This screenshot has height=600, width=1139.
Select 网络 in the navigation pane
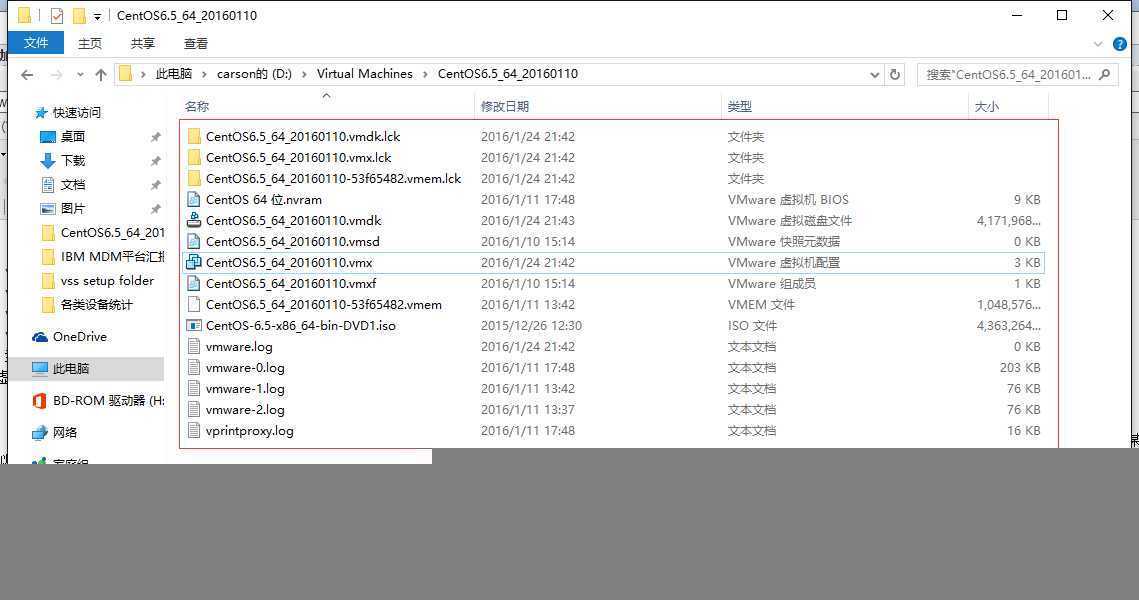click(65, 432)
